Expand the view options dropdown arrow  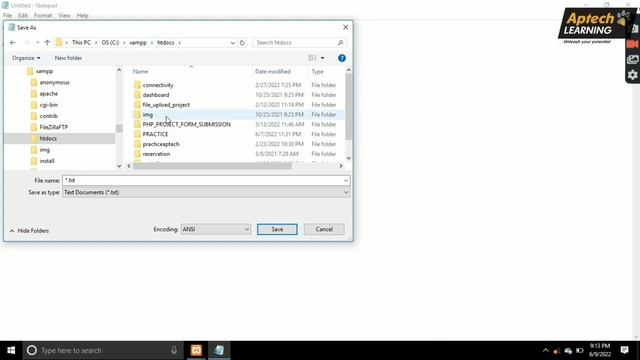click(322, 58)
